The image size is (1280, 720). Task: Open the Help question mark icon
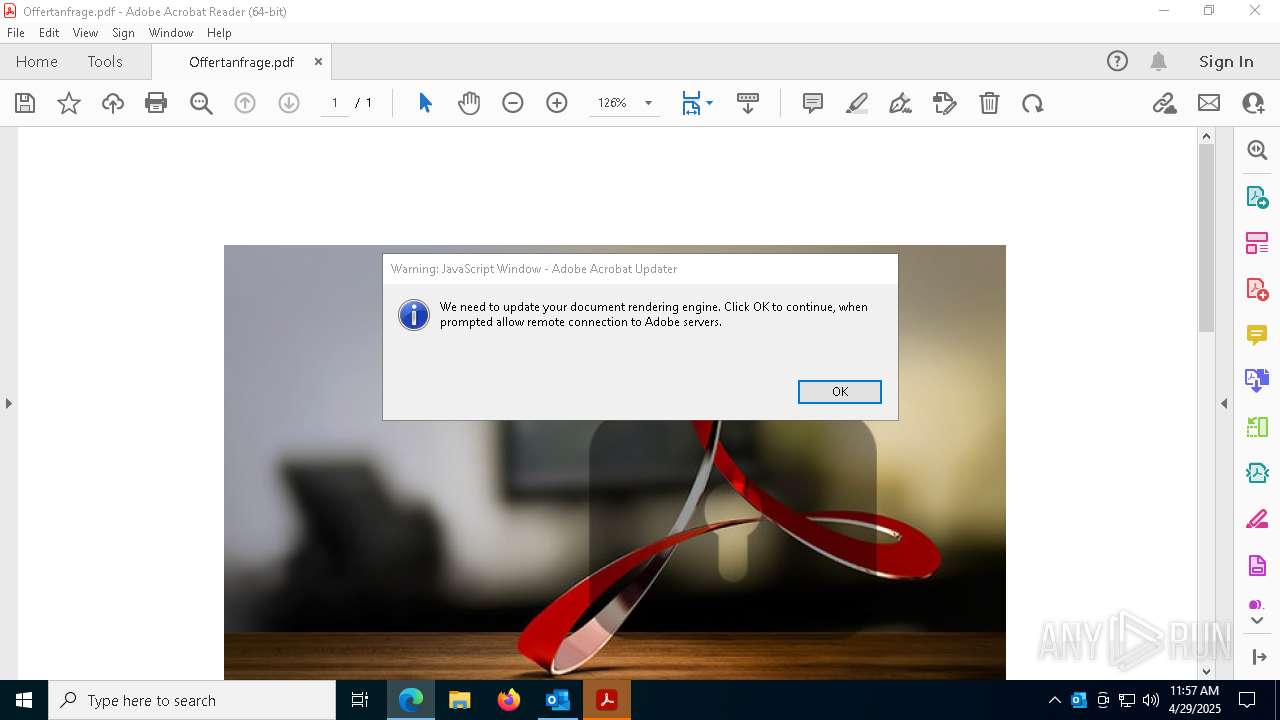click(x=1117, y=61)
